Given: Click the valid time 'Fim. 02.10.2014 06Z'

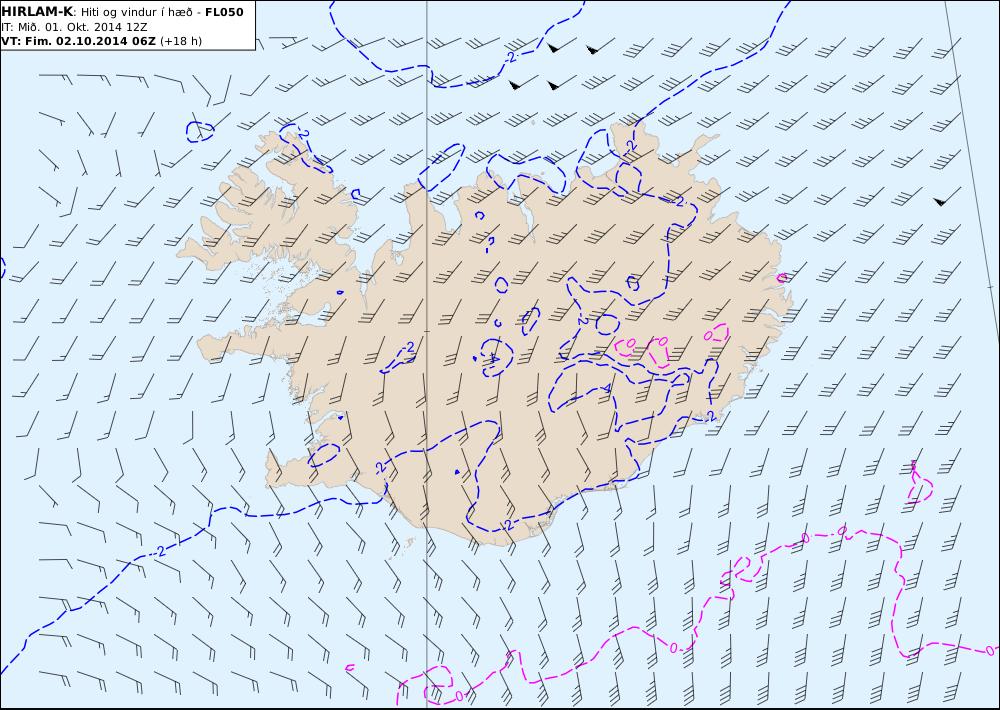Looking at the screenshot, I should [91, 41].
